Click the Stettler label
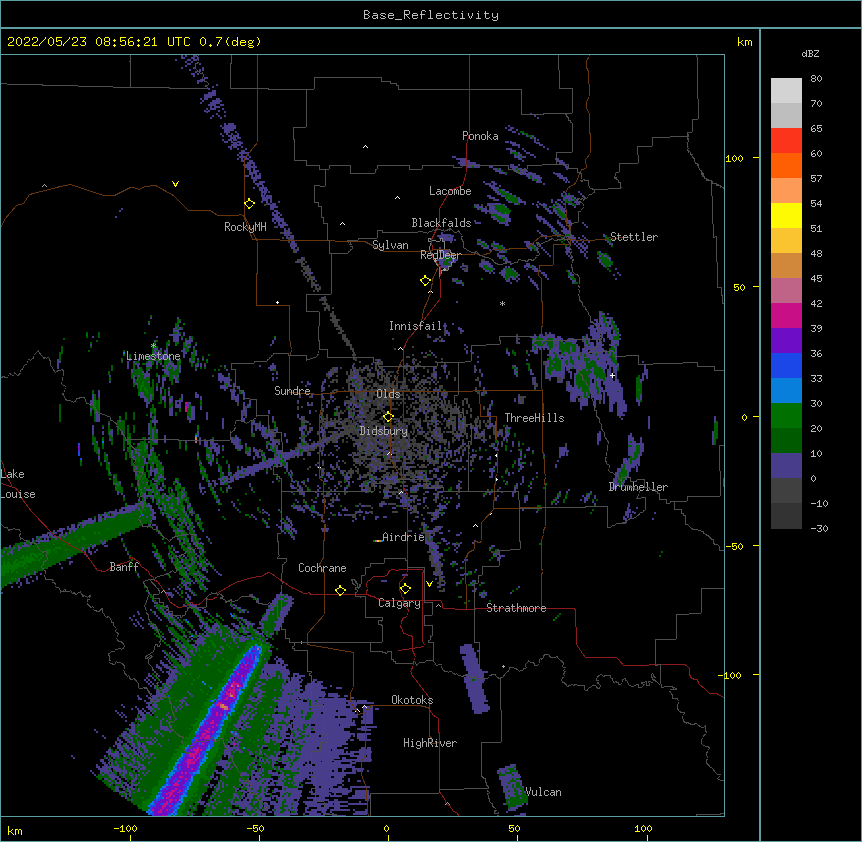The height and width of the screenshot is (842, 862). point(634,237)
